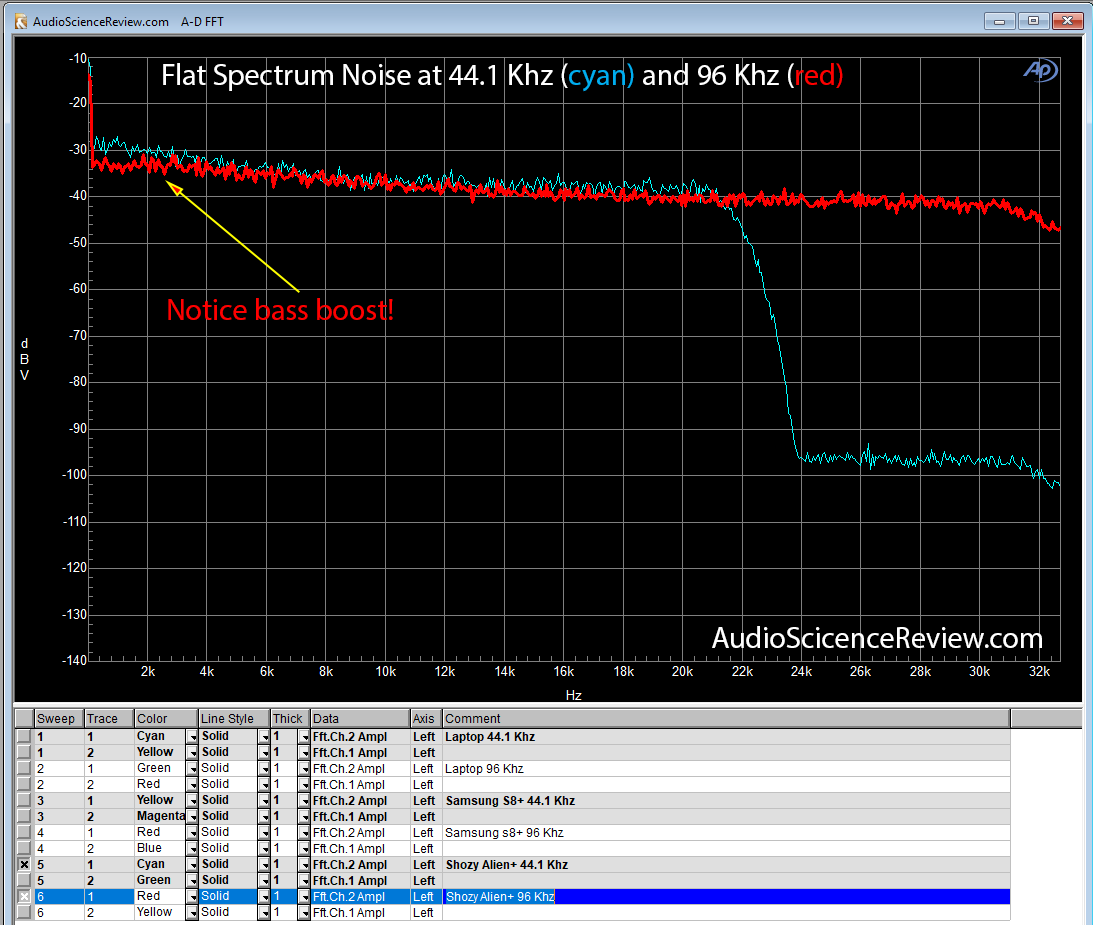Select the Laptop 44.1 Khz comment cell

tap(726, 737)
